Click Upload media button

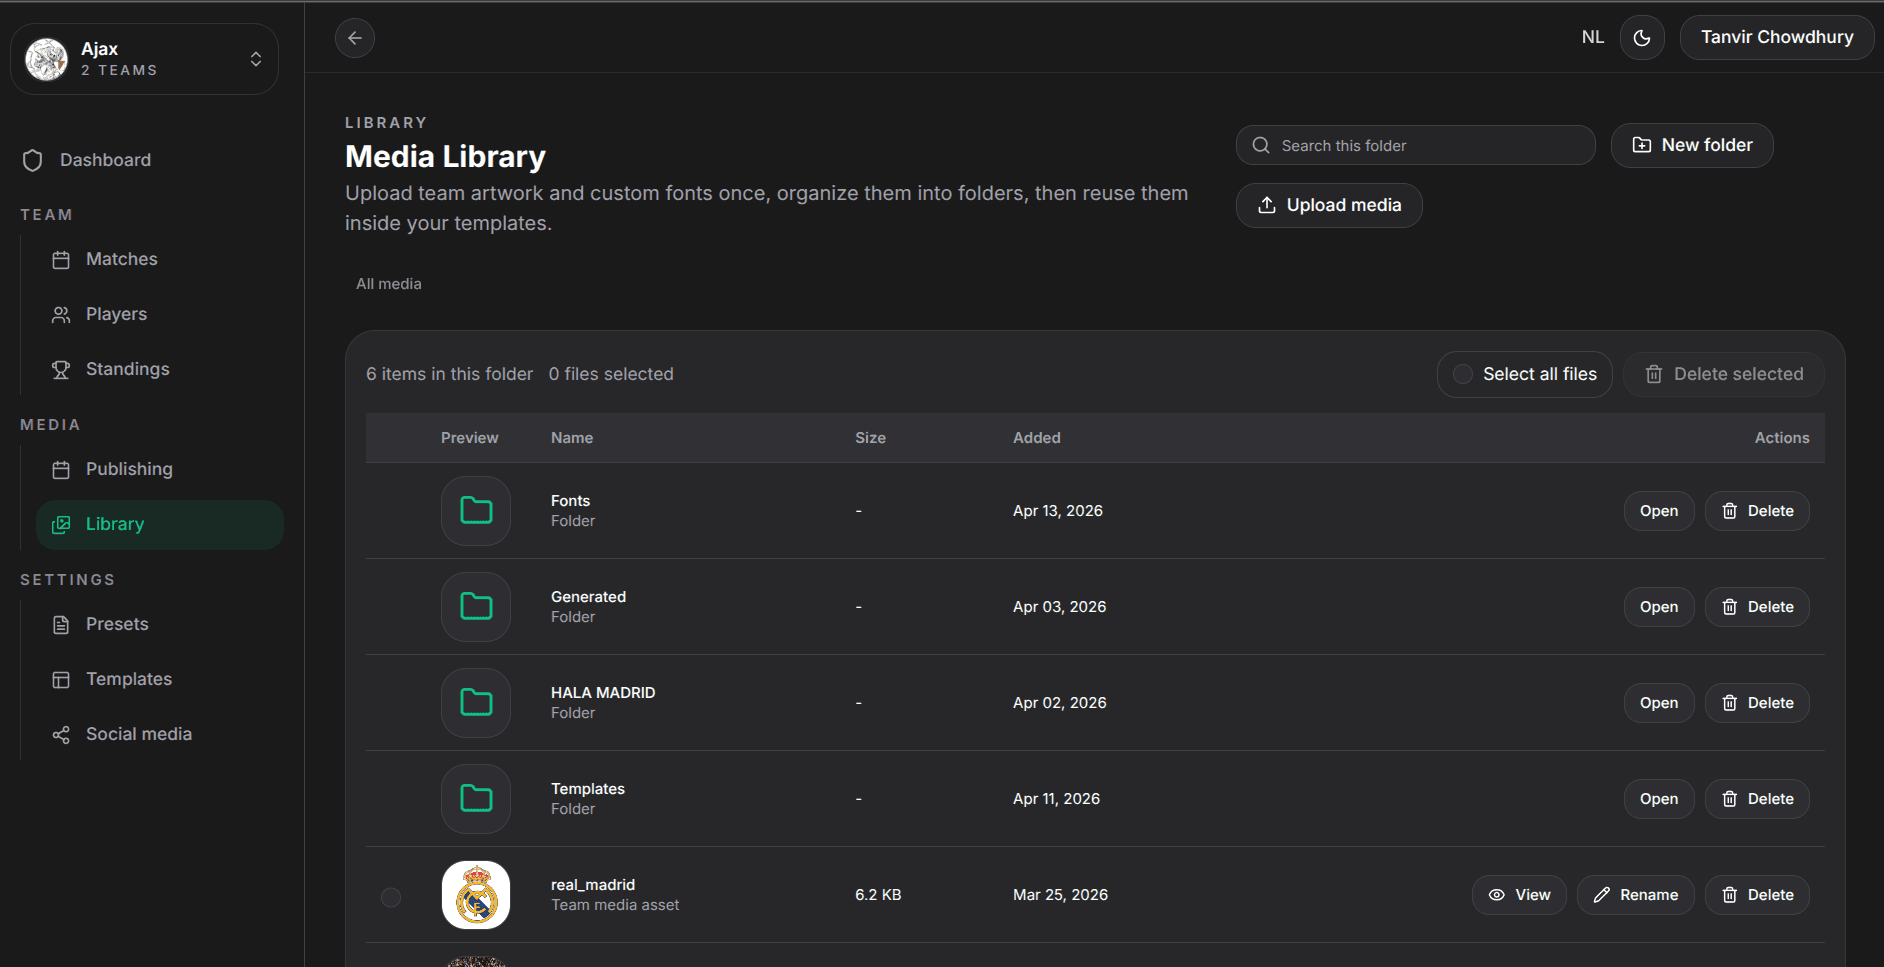(x=1329, y=205)
